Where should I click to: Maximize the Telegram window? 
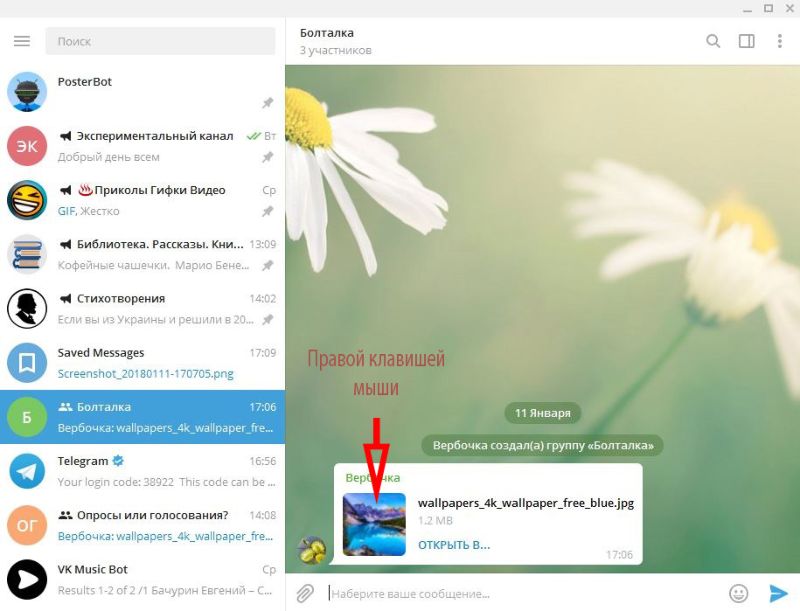(768, 8)
